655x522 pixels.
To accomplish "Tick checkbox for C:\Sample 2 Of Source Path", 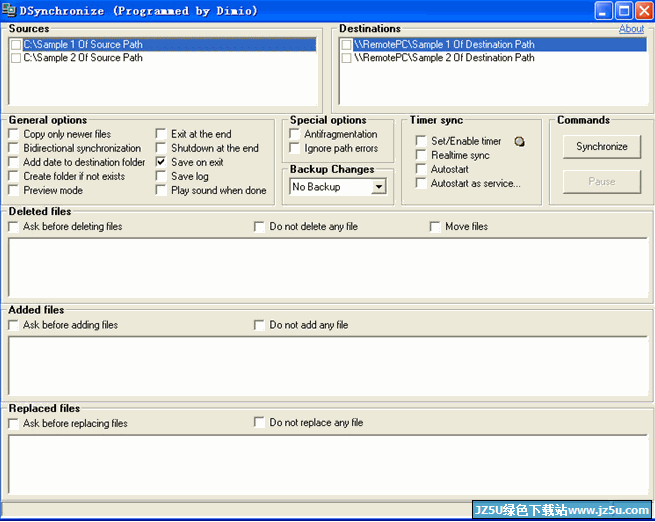I will pos(16,58).
